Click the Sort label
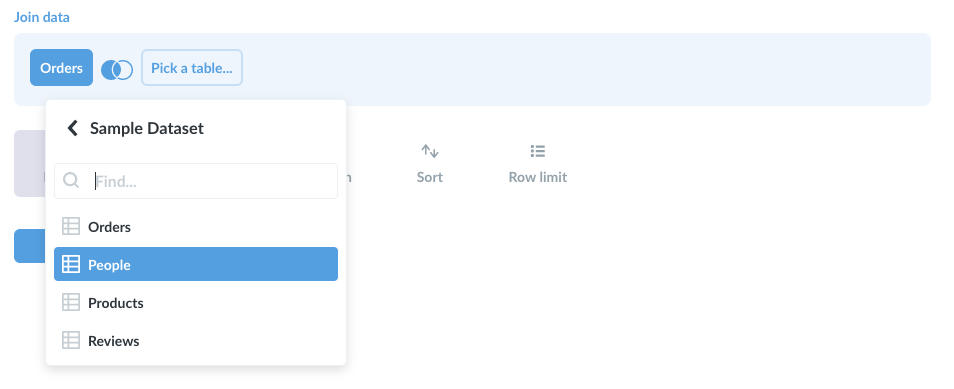The image size is (954, 389). (430, 177)
